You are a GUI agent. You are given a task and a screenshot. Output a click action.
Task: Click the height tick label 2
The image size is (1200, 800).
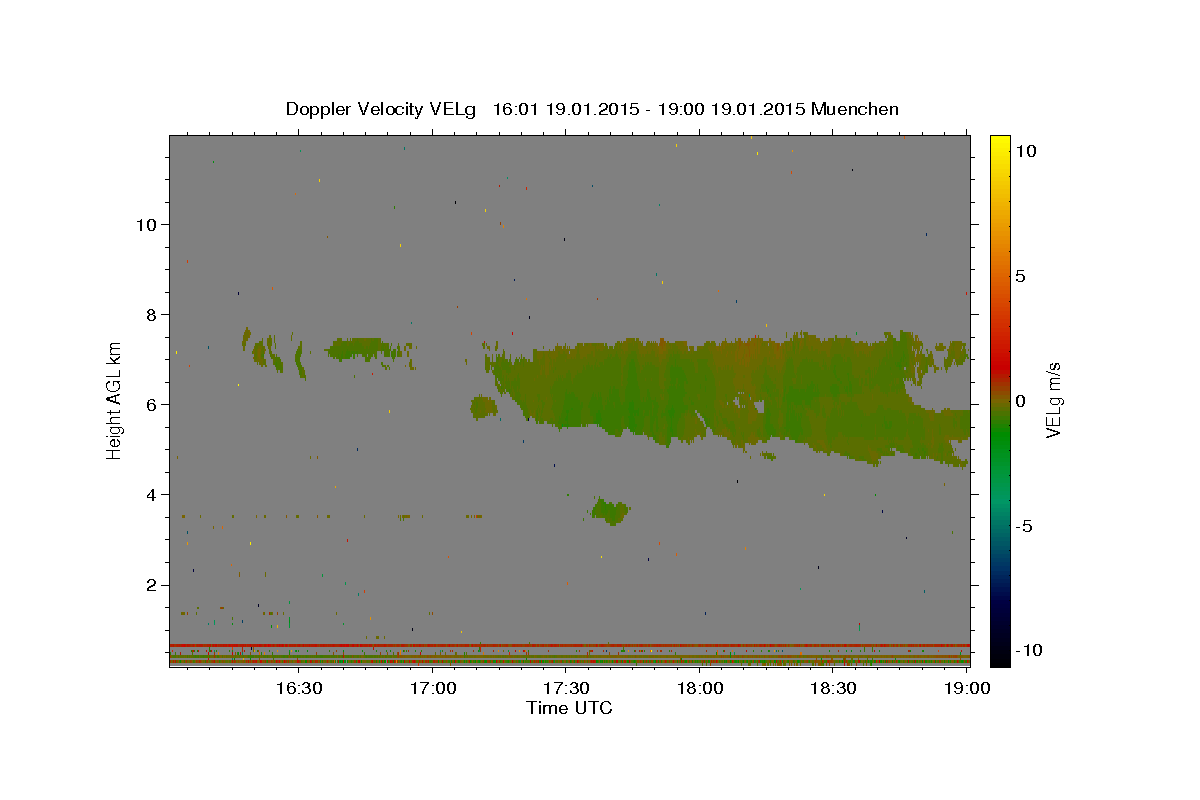tap(152, 585)
